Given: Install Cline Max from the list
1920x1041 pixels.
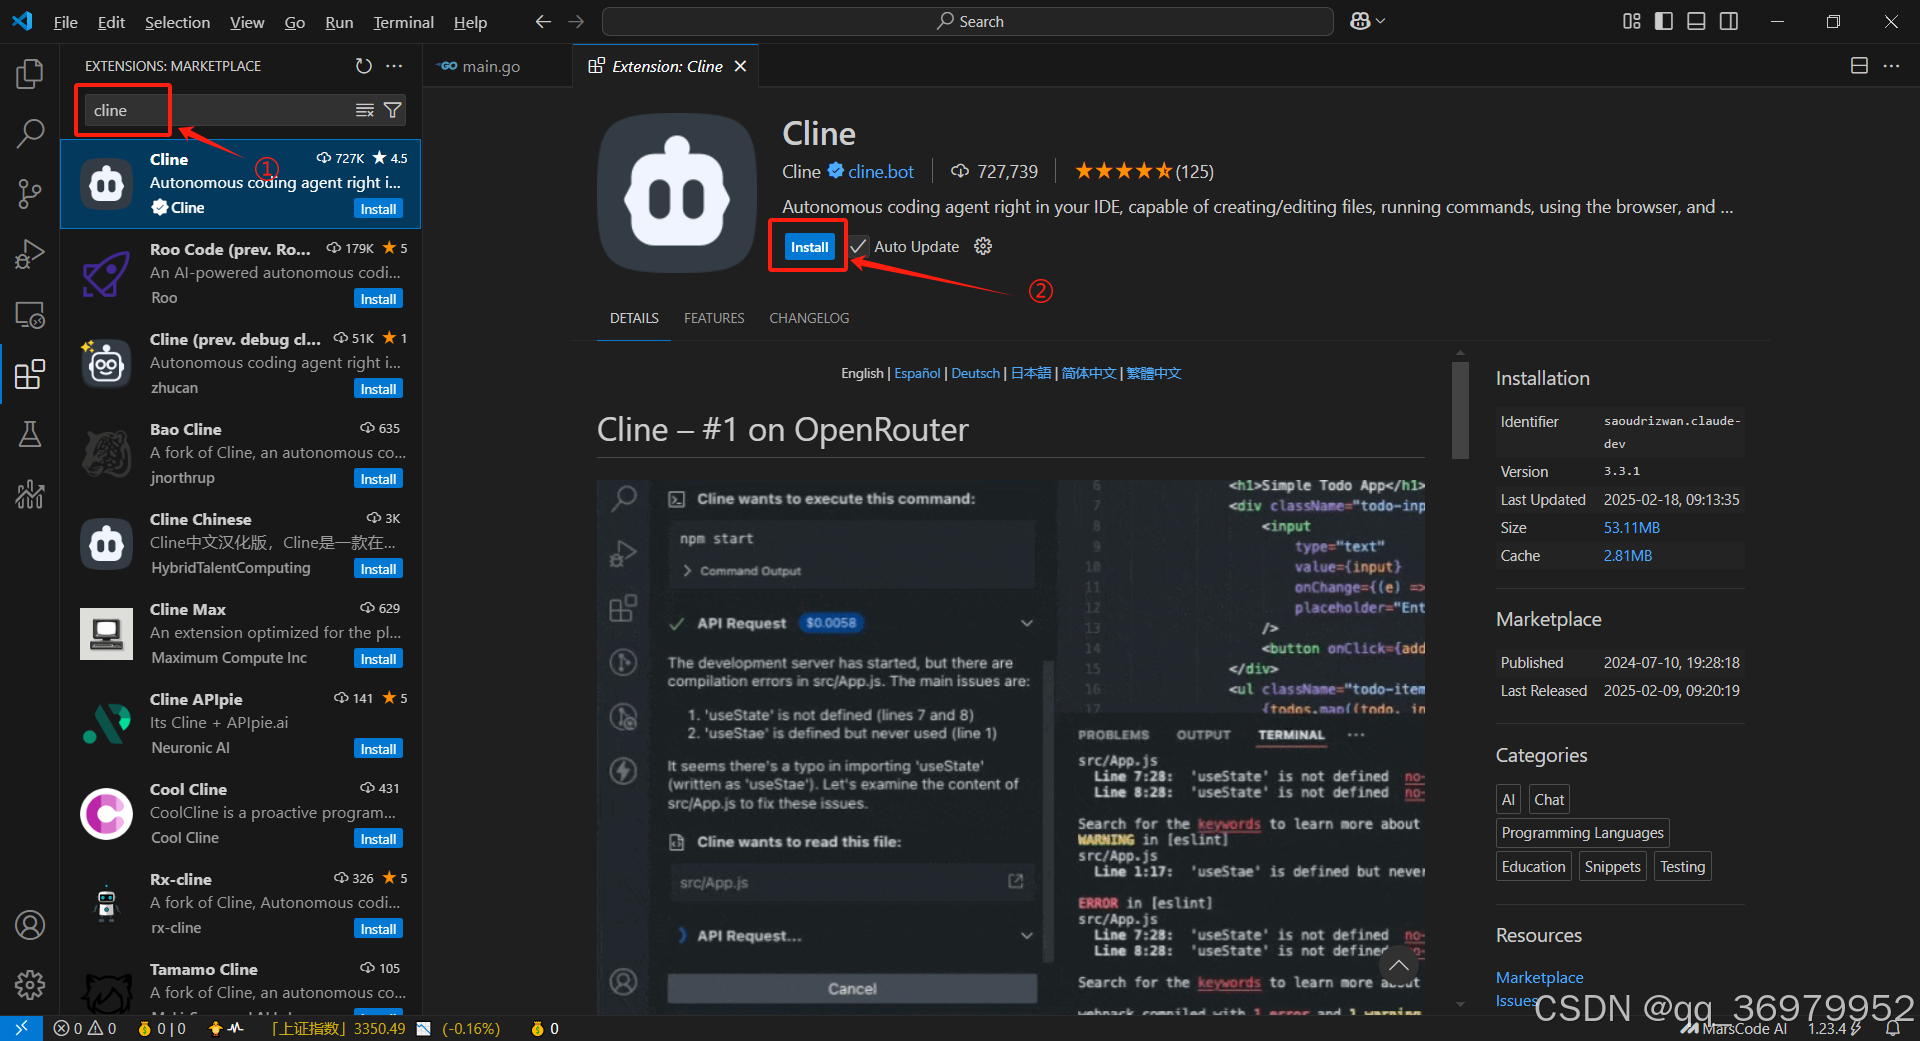Looking at the screenshot, I should pos(378,659).
